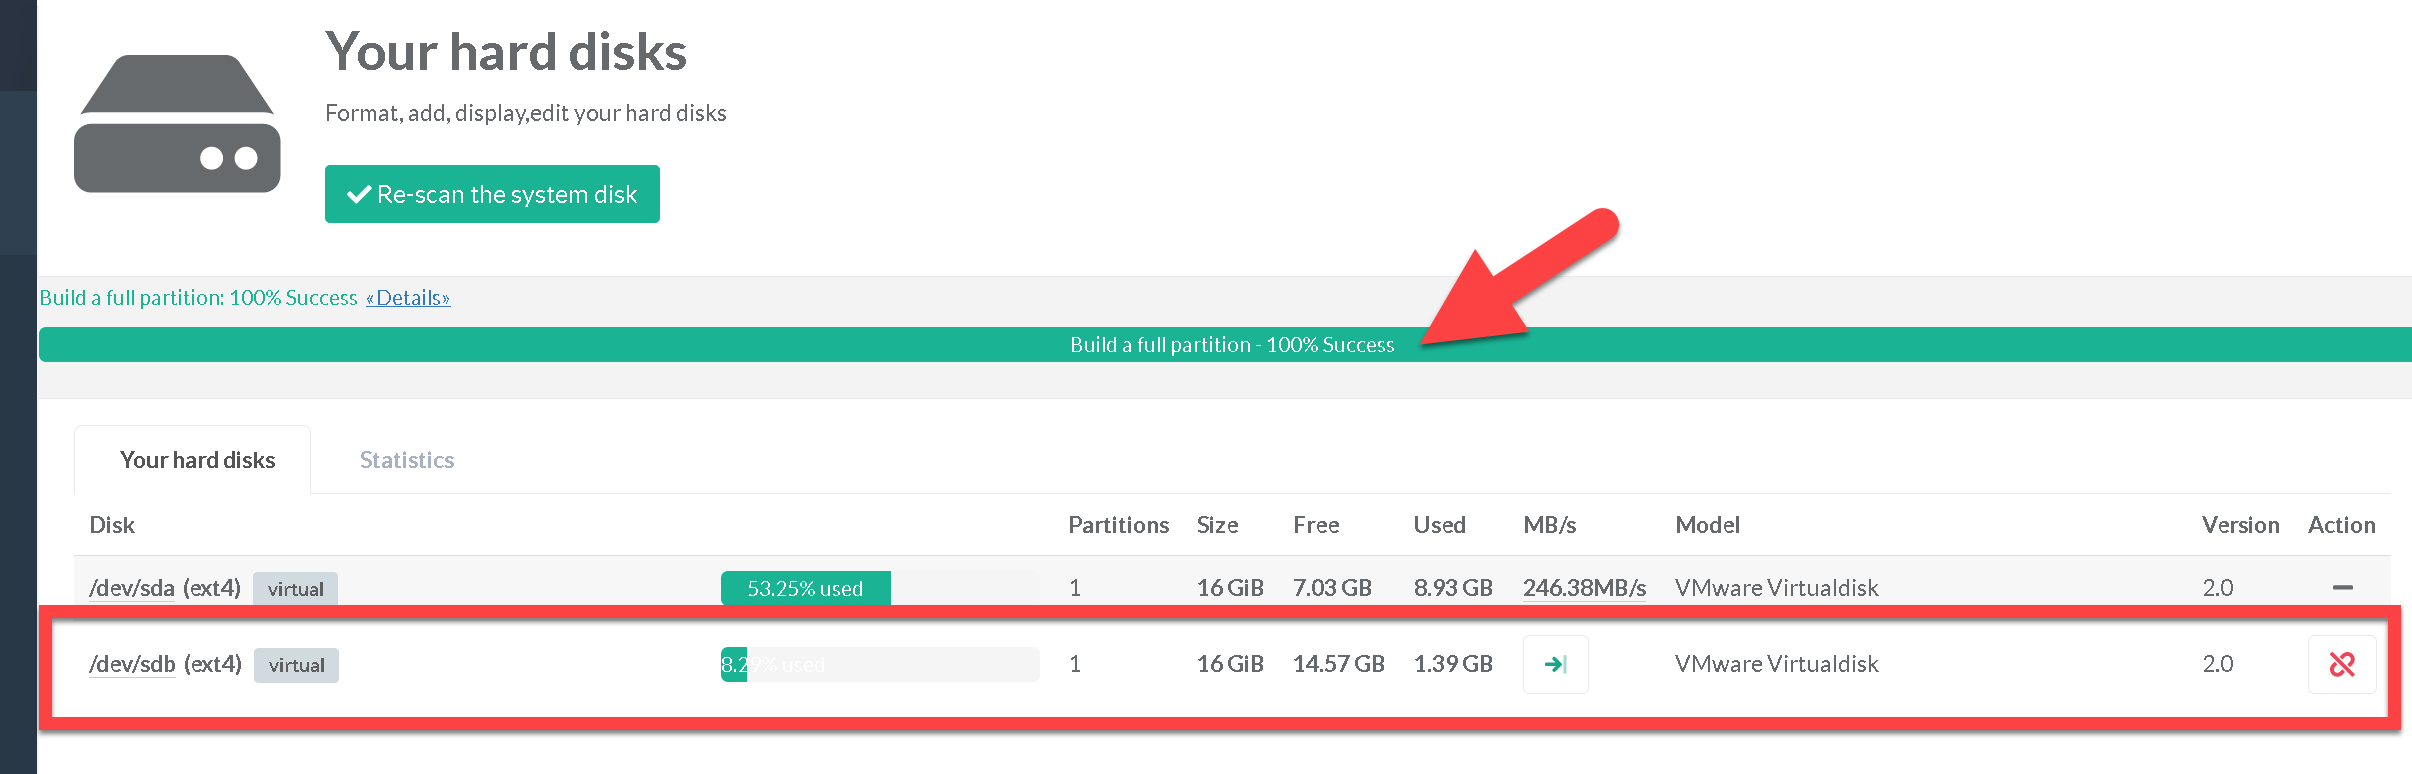
Task: Open the «Details» link for partition build
Action: [x=408, y=298]
